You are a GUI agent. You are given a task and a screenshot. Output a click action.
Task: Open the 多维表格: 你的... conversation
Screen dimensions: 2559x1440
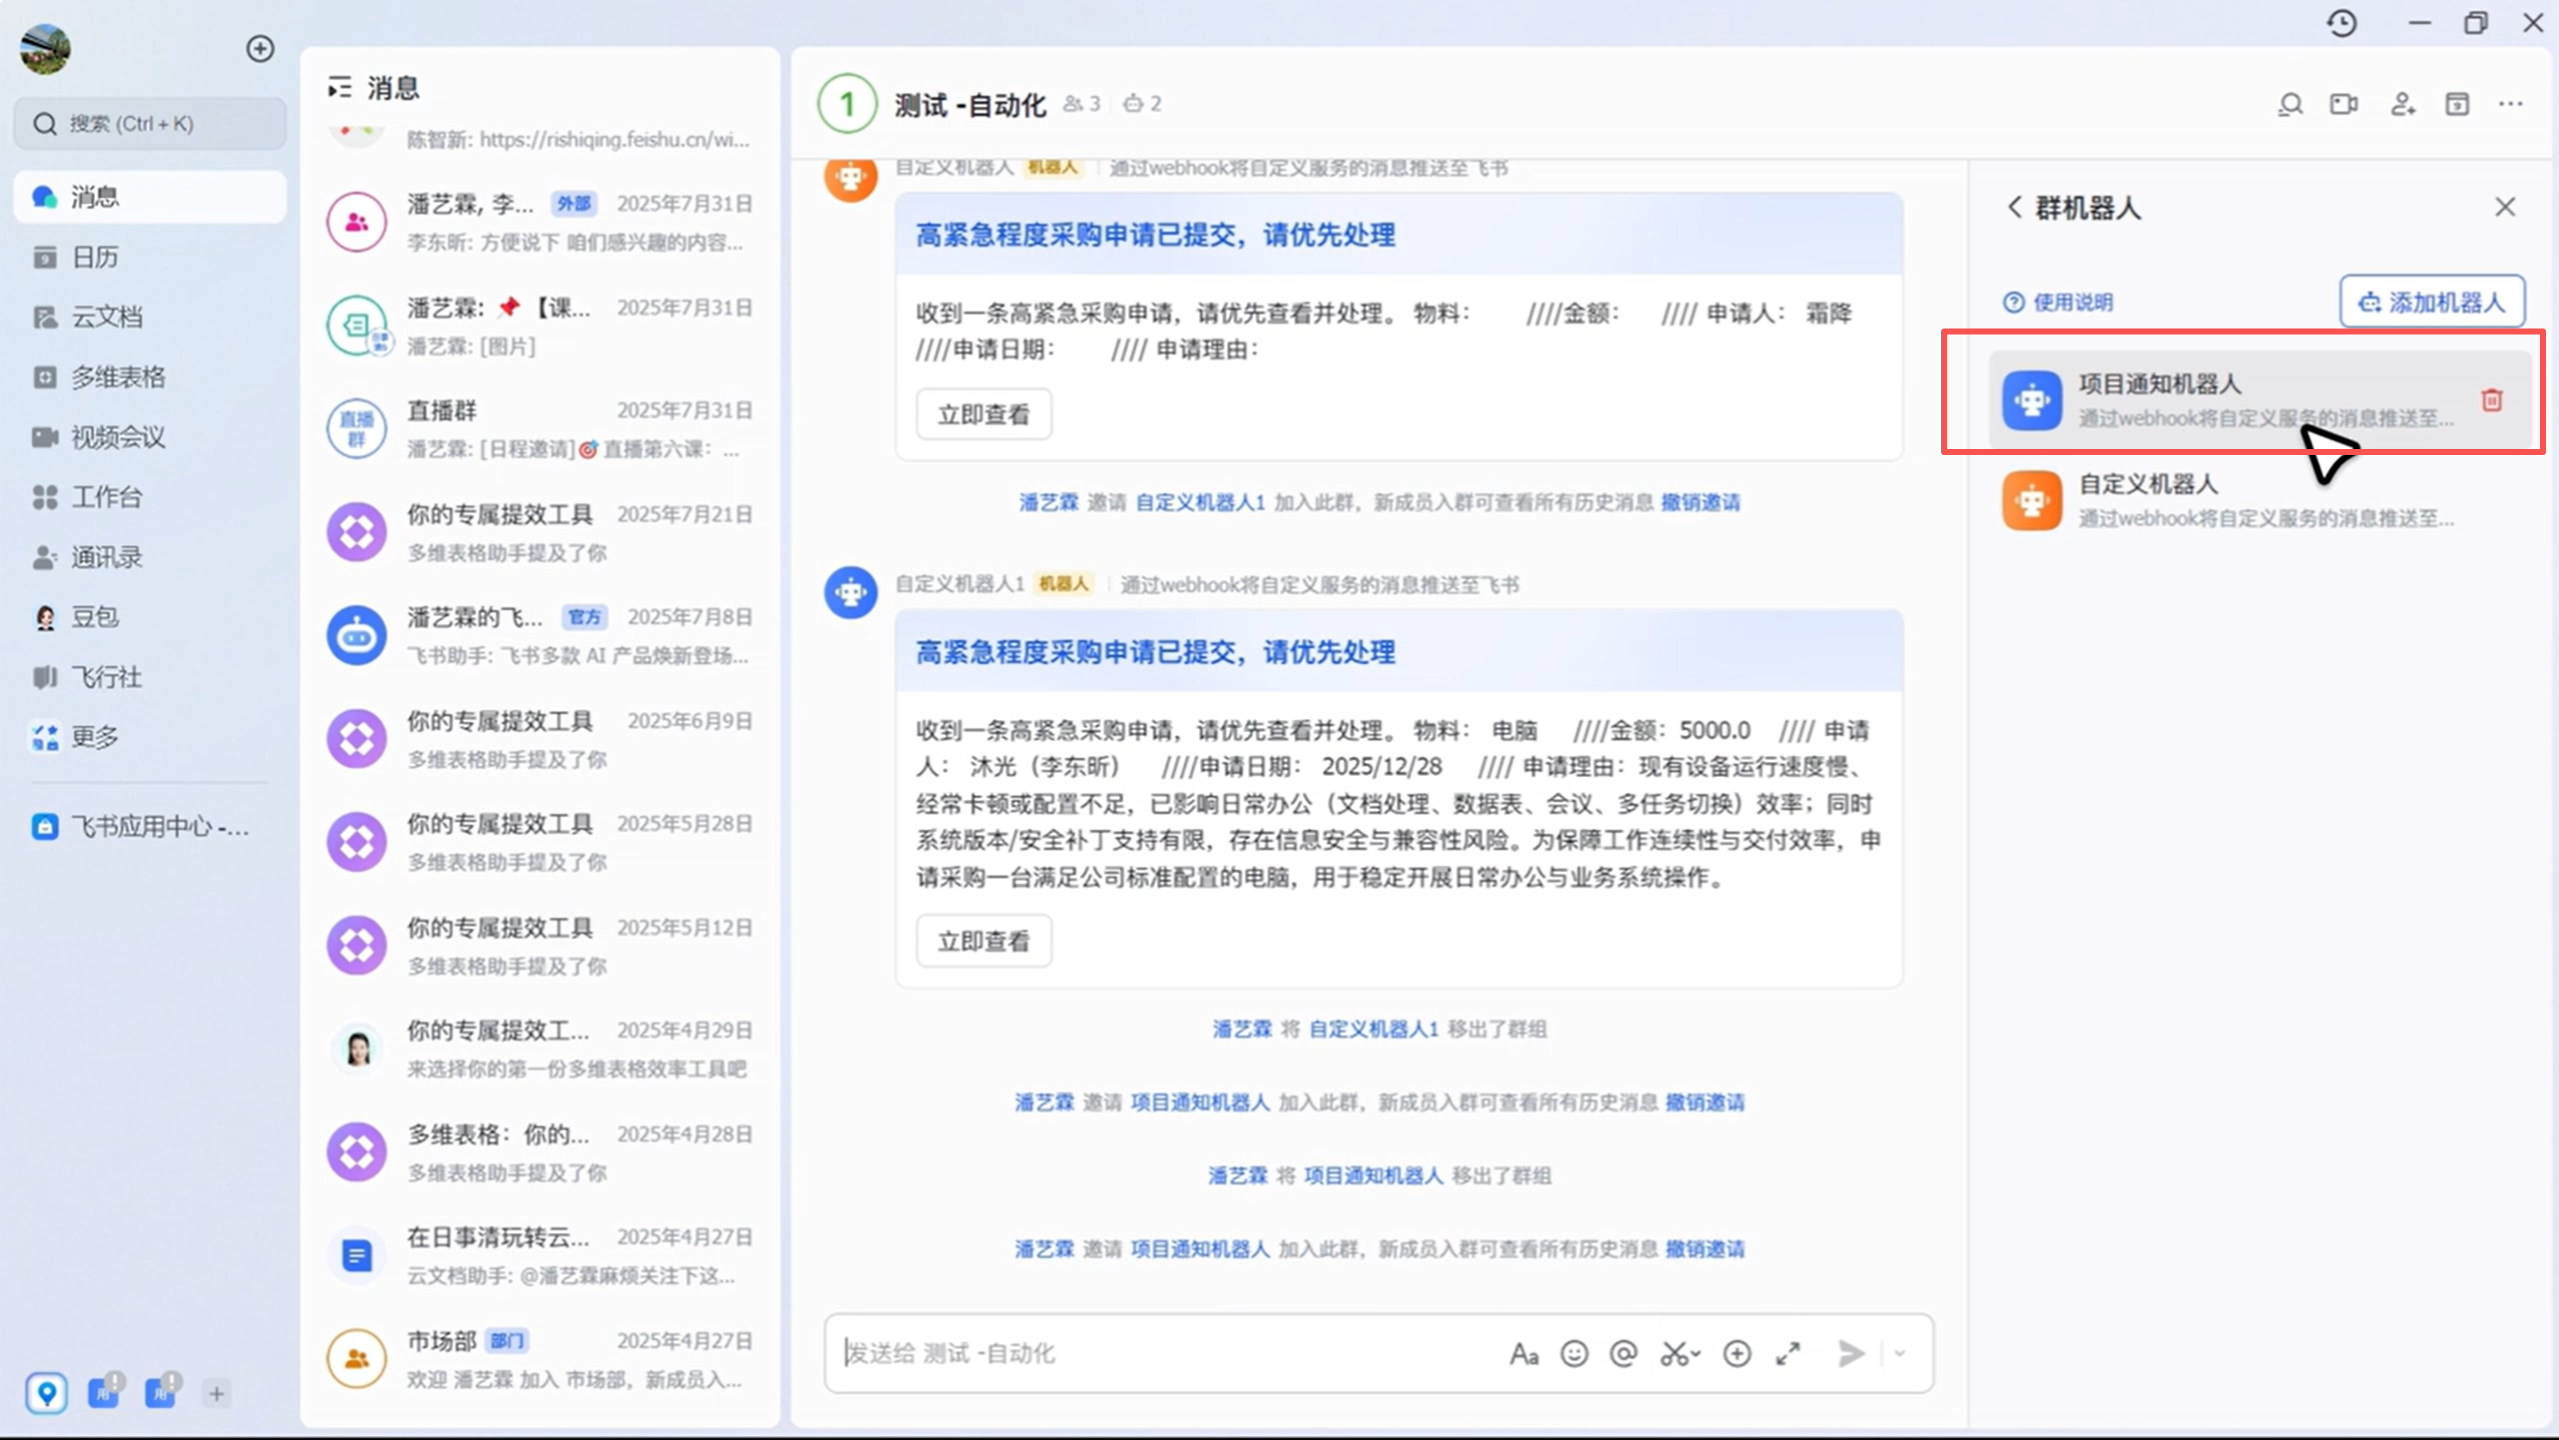(x=540, y=1152)
